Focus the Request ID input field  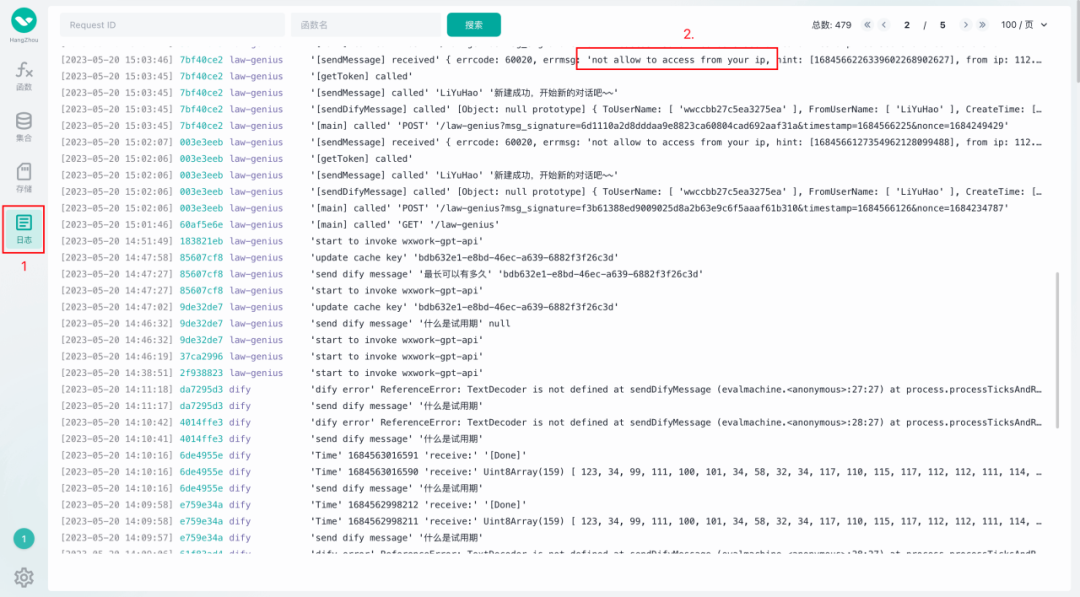tap(172, 25)
